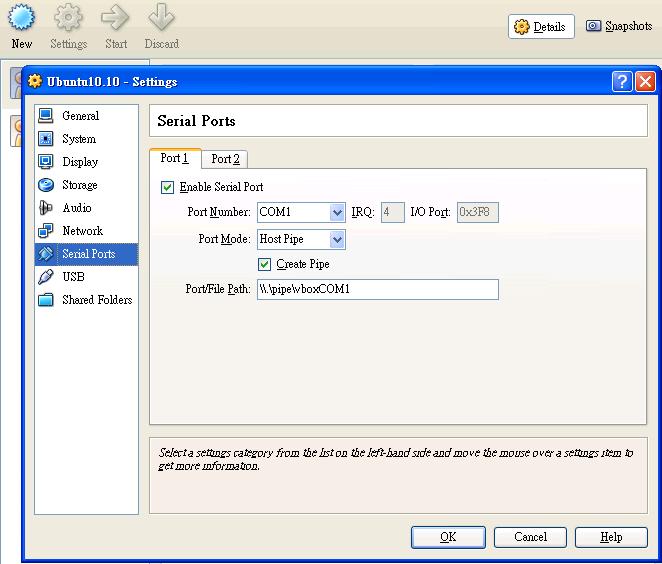The height and width of the screenshot is (564, 662).
Task: Open Shared Folders settings label
Action: 97,300
